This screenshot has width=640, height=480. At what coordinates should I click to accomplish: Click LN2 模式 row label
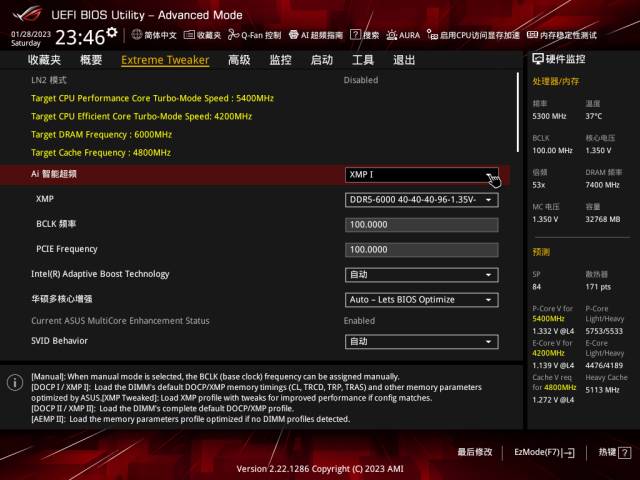[49, 80]
